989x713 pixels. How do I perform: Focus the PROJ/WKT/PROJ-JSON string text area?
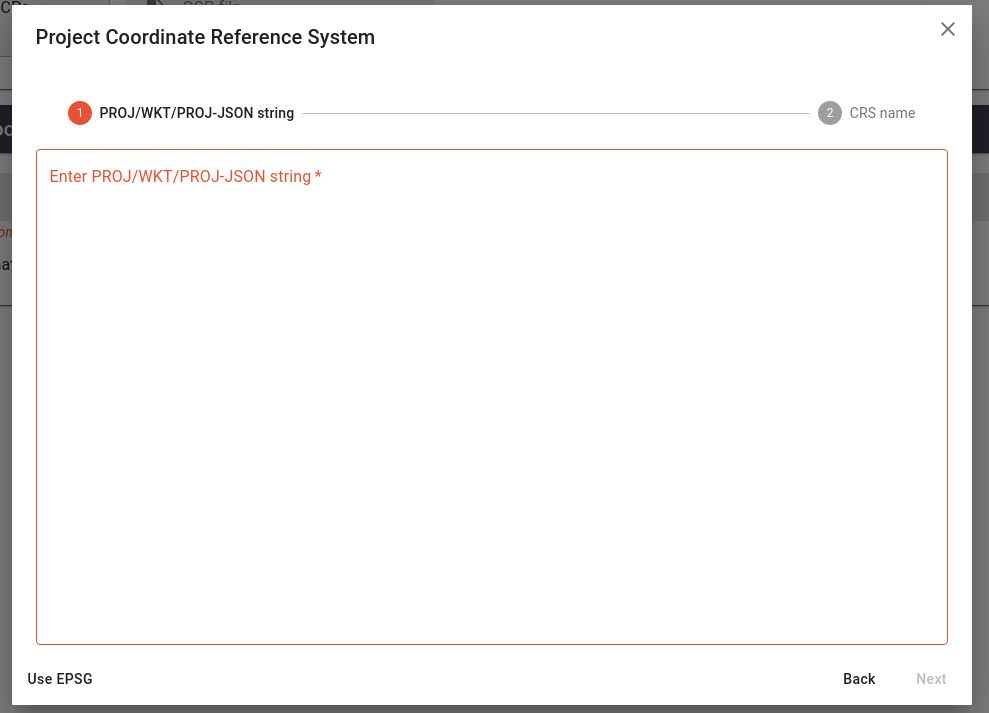click(x=491, y=400)
